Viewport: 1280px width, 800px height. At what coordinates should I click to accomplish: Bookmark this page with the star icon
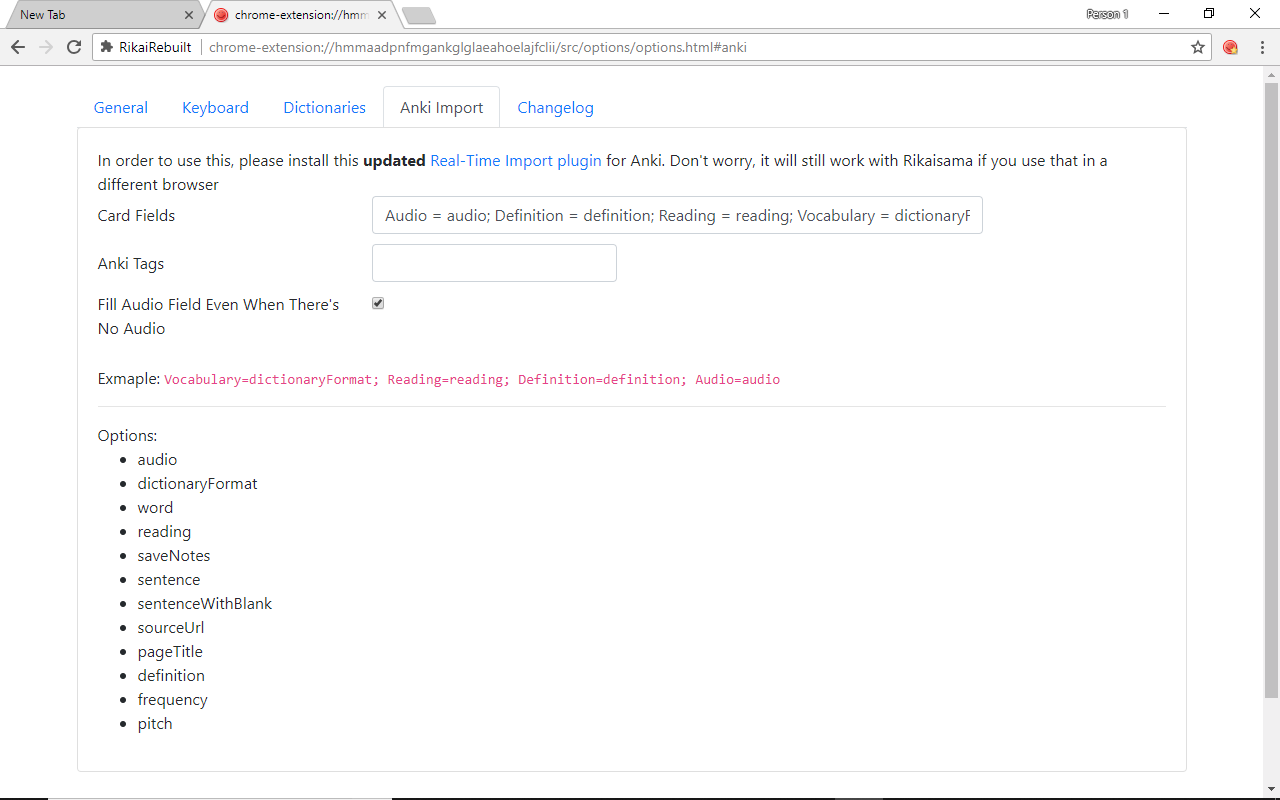[1198, 47]
